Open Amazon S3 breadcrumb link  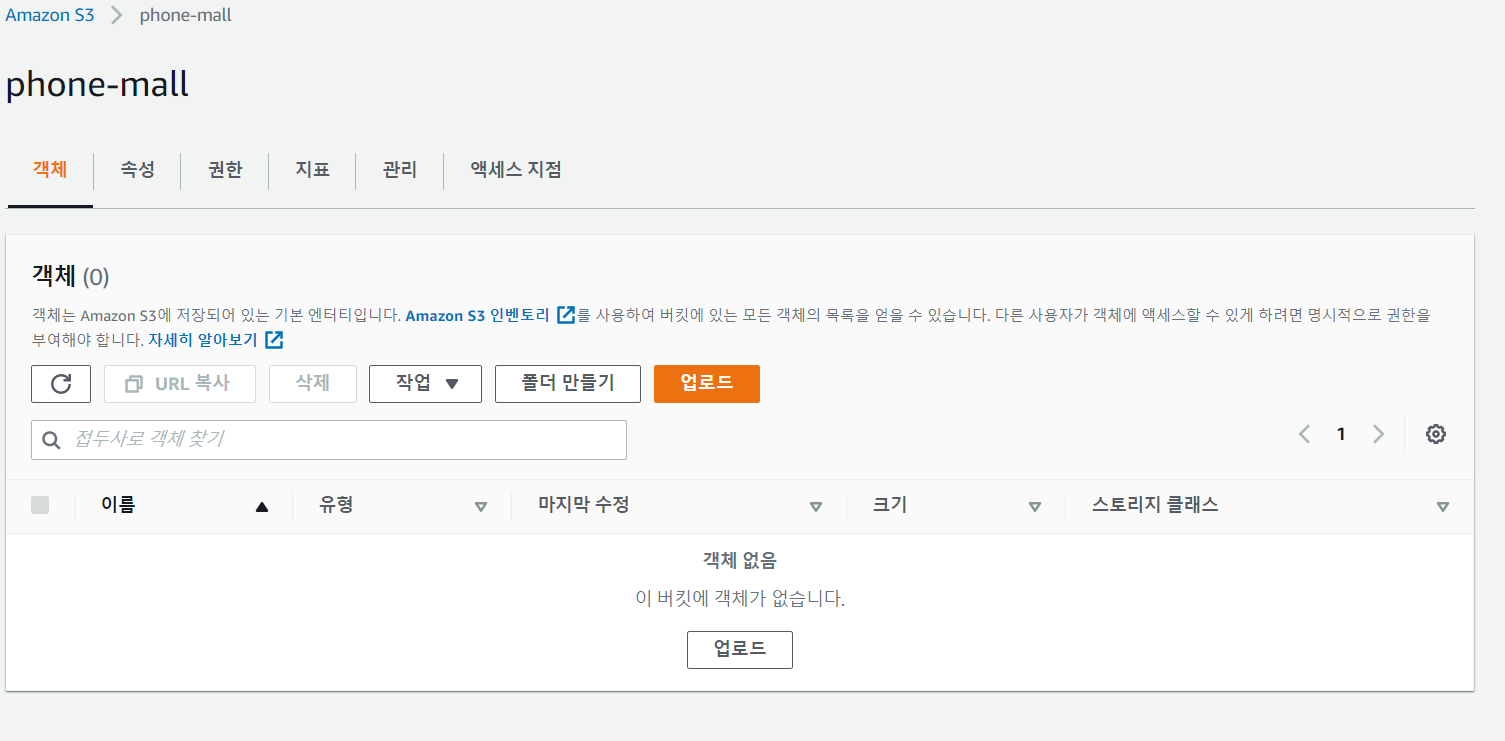tap(50, 16)
